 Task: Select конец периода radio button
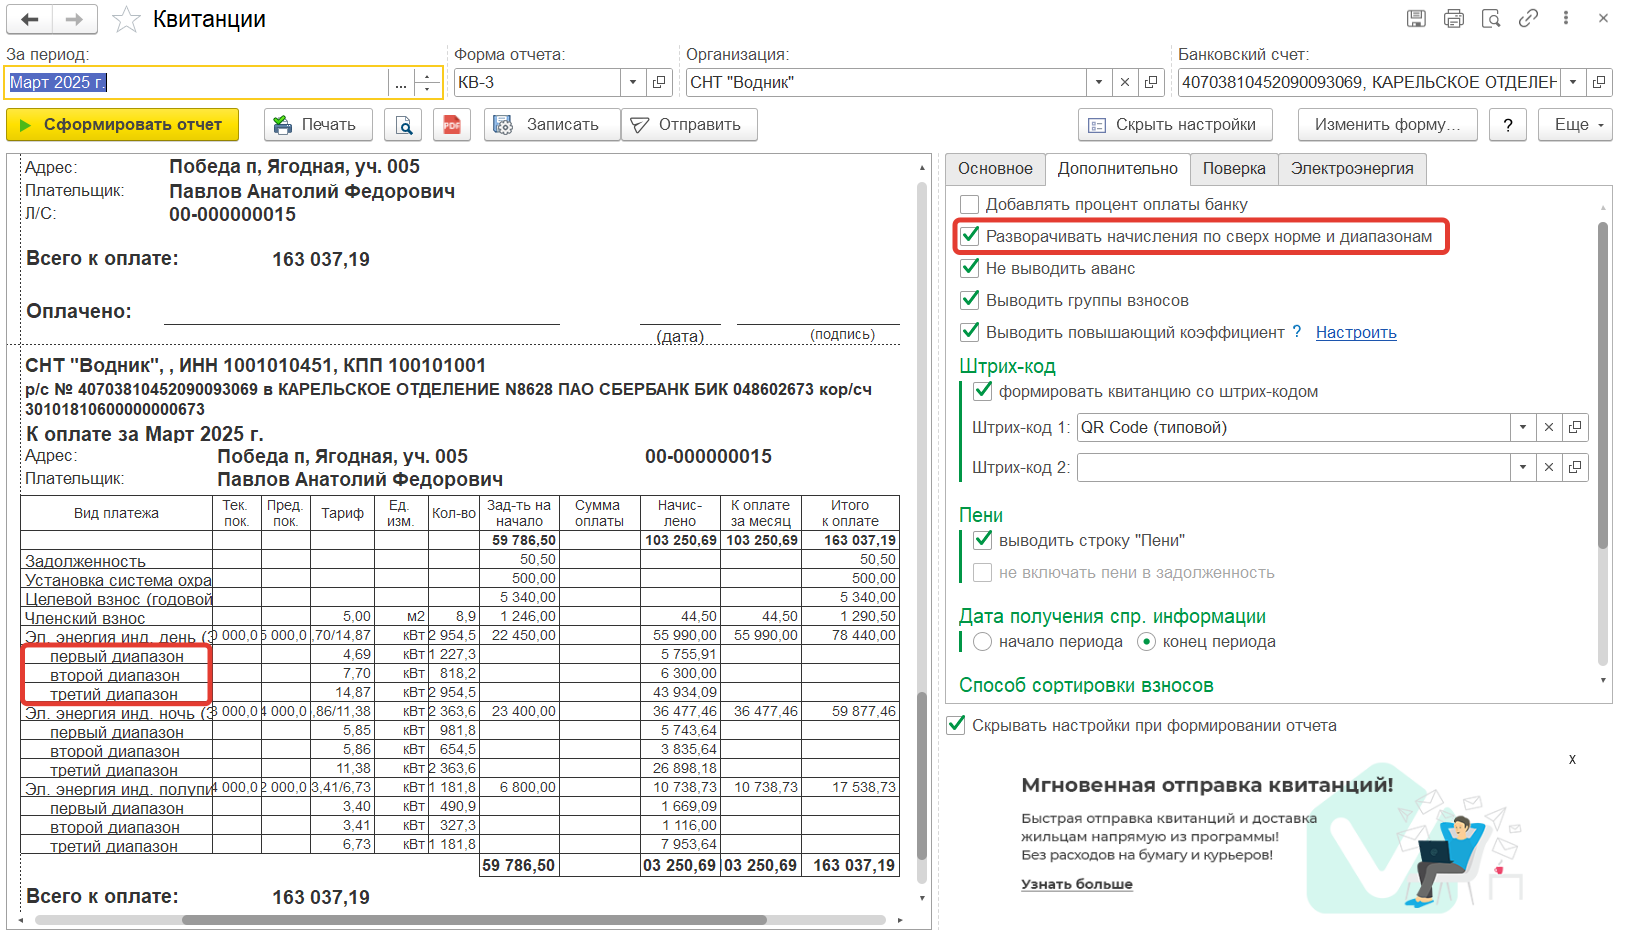click(x=1146, y=641)
